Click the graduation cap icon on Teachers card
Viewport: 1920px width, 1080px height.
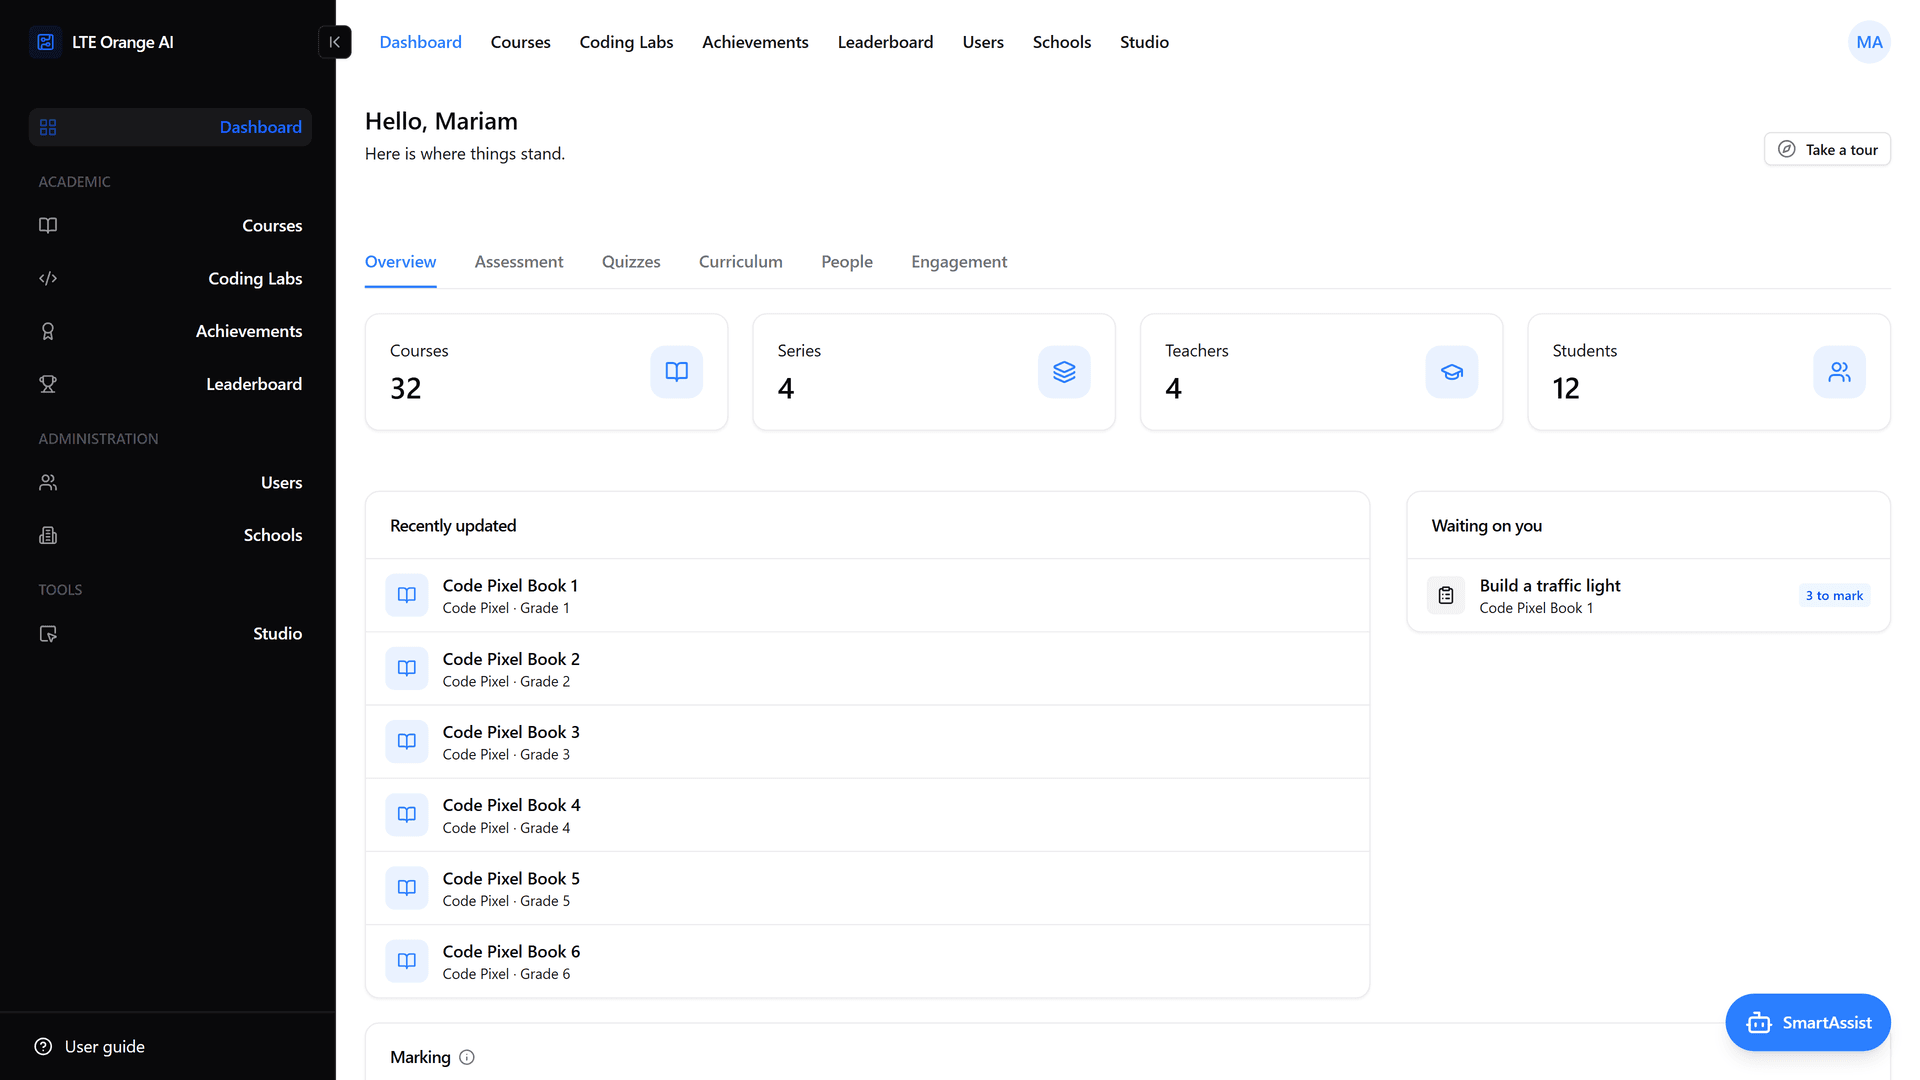coord(1452,372)
